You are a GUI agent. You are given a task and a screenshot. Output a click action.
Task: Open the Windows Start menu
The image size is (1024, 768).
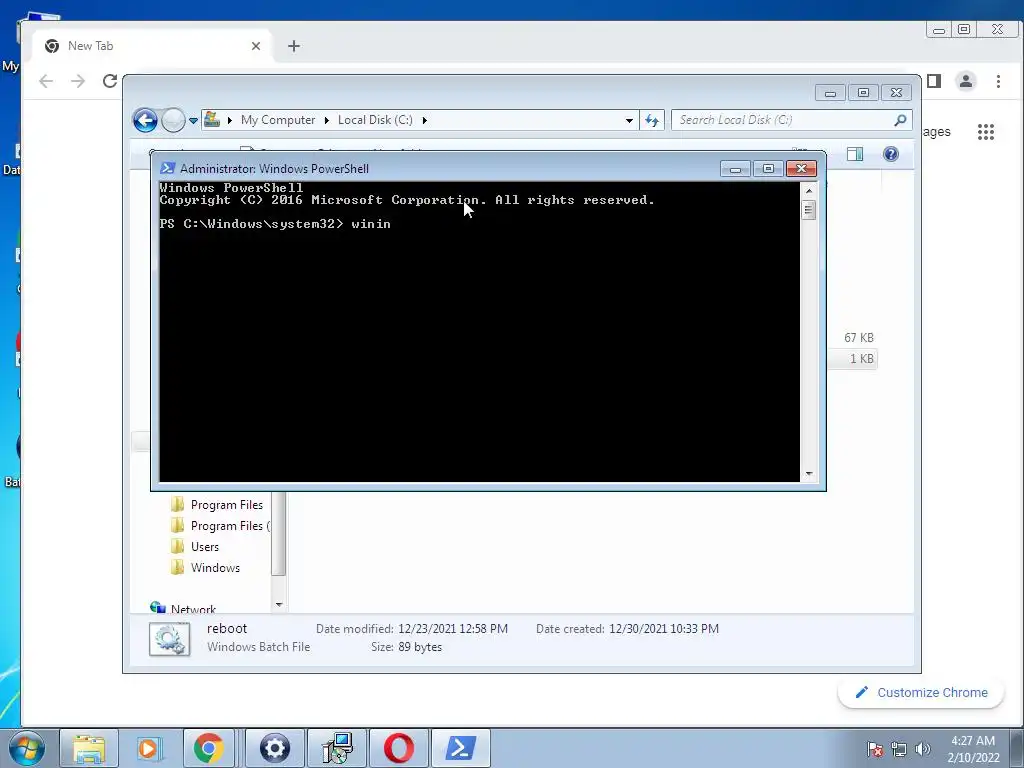coord(27,748)
